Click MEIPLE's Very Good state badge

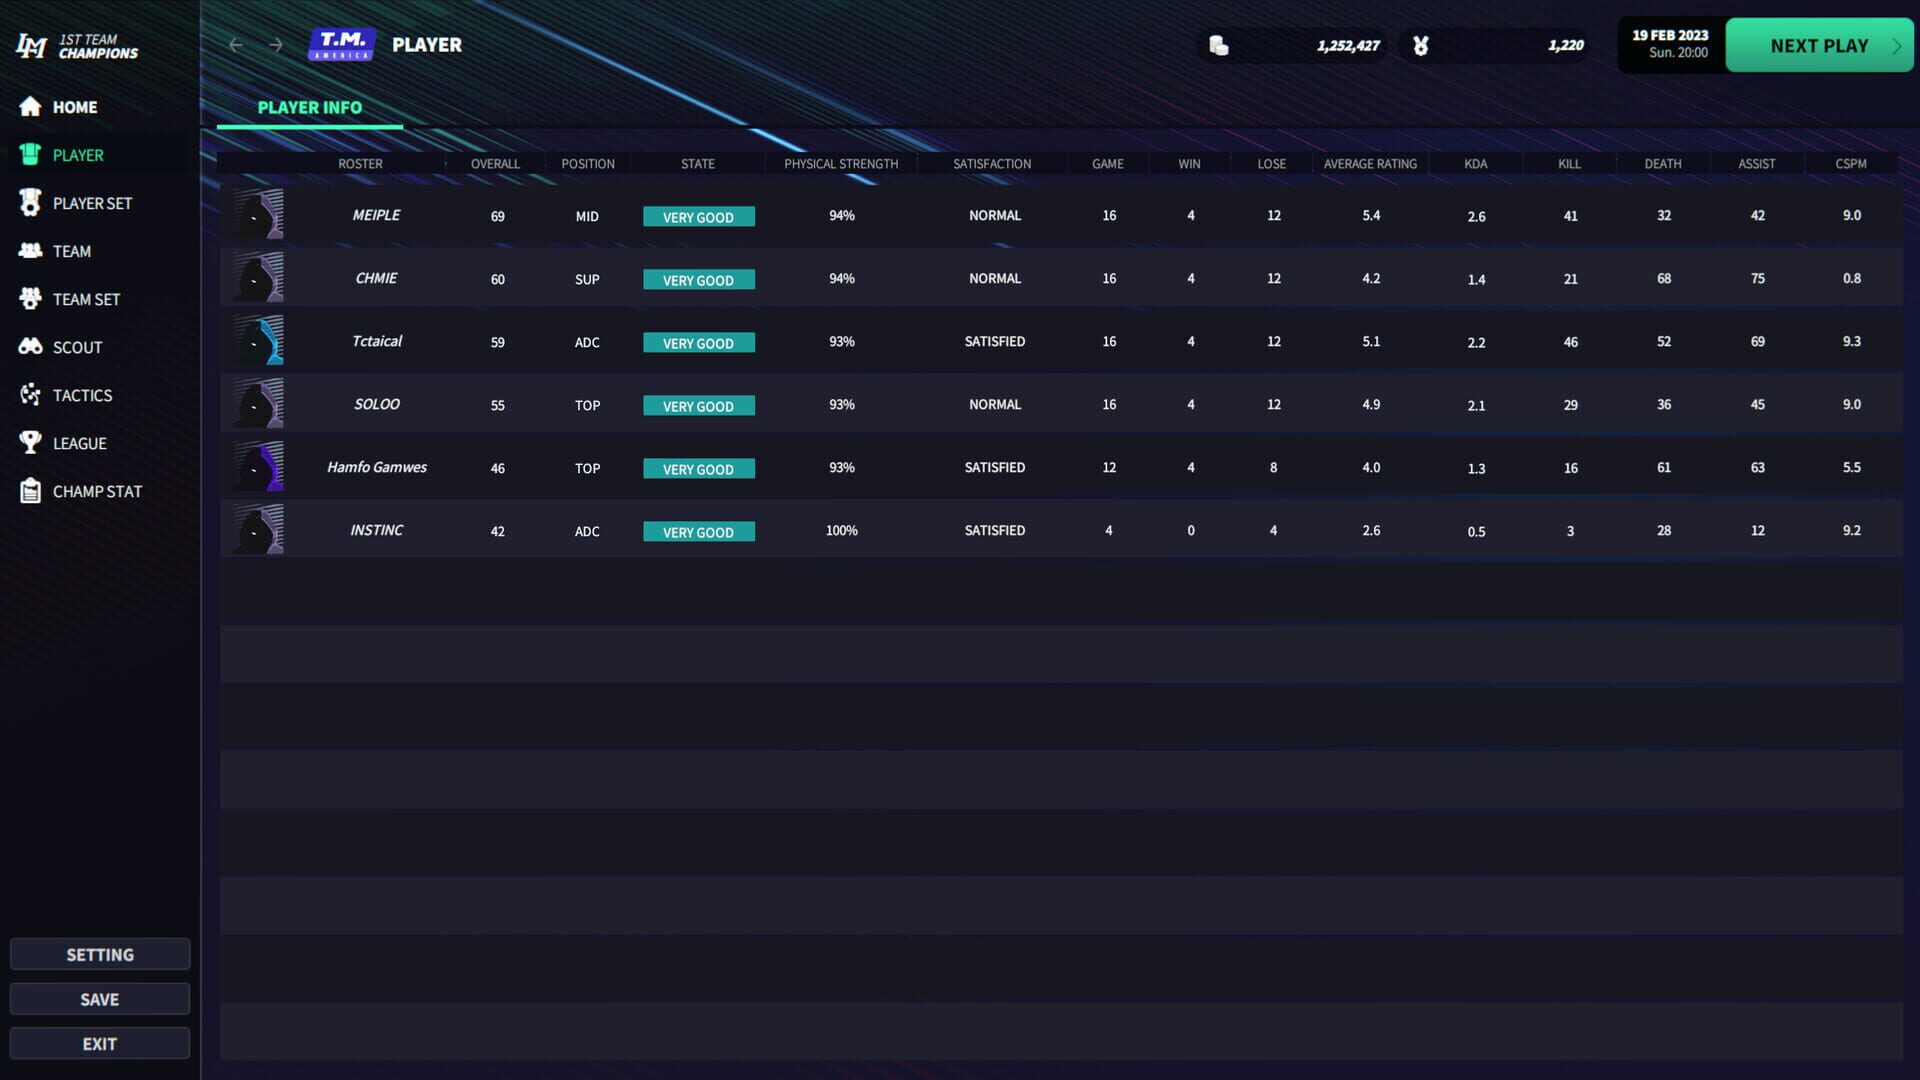[699, 216]
